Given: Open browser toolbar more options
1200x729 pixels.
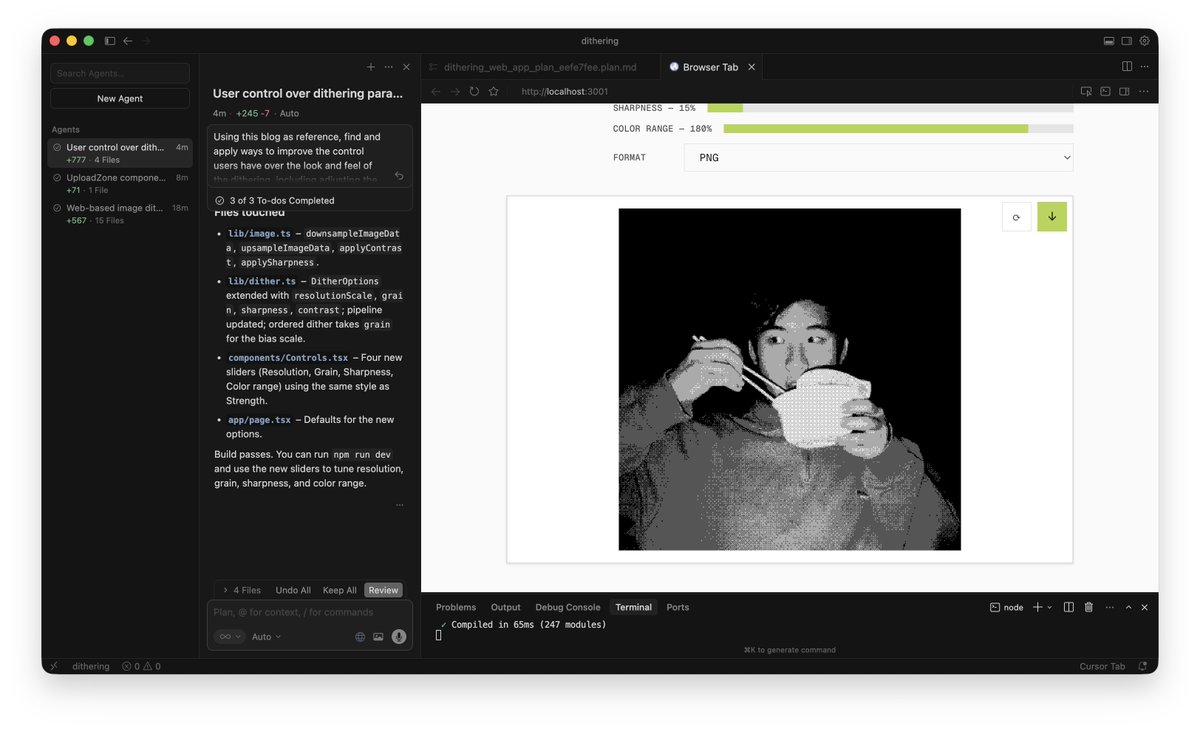Looking at the screenshot, I should click(x=1143, y=91).
